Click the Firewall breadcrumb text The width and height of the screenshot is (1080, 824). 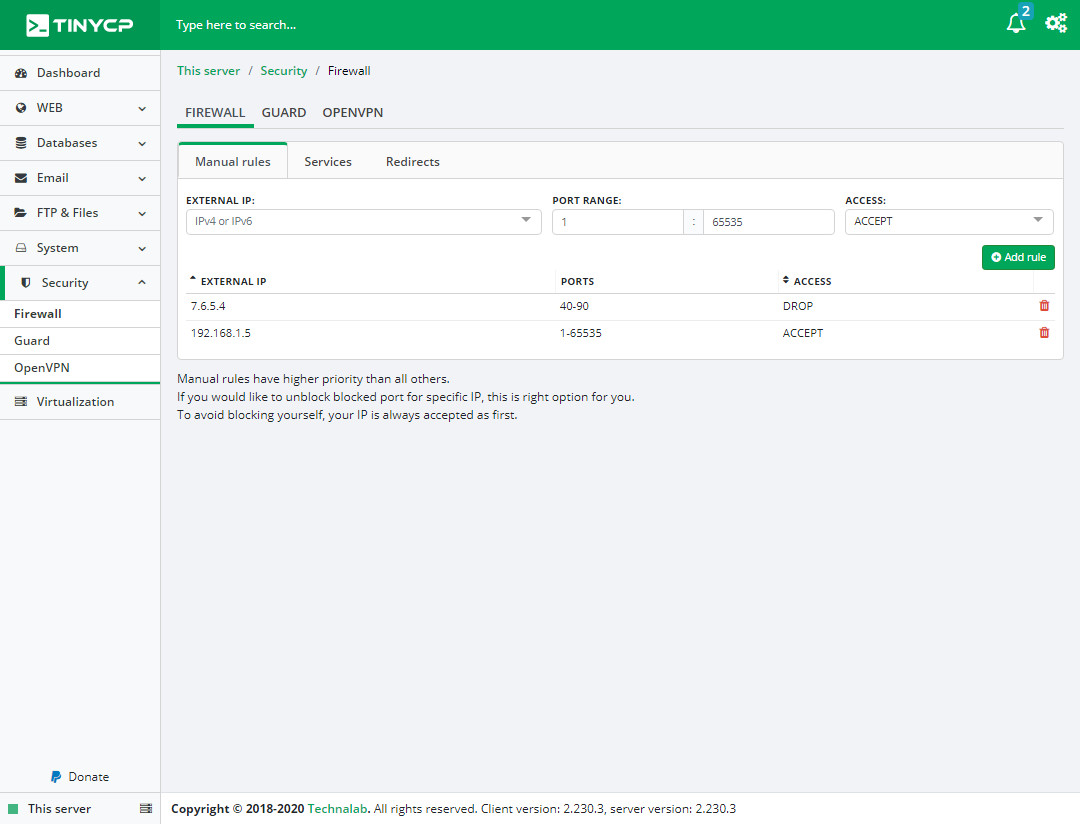[x=349, y=70]
